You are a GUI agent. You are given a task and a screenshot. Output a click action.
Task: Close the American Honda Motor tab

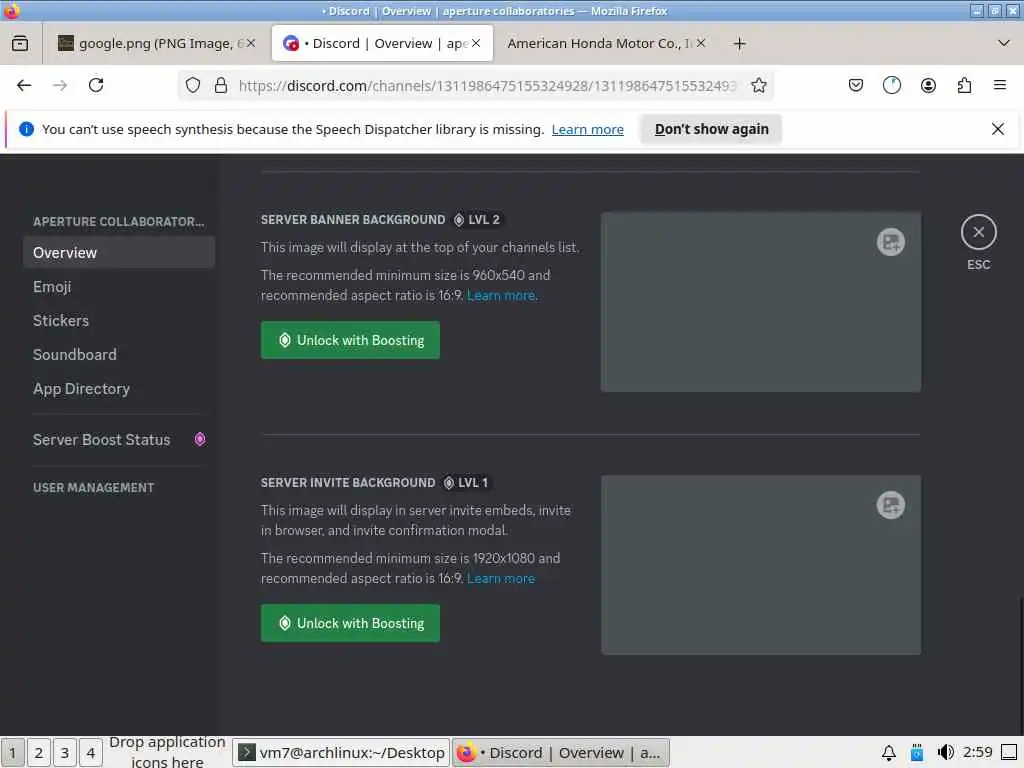(x=701, y=43)
